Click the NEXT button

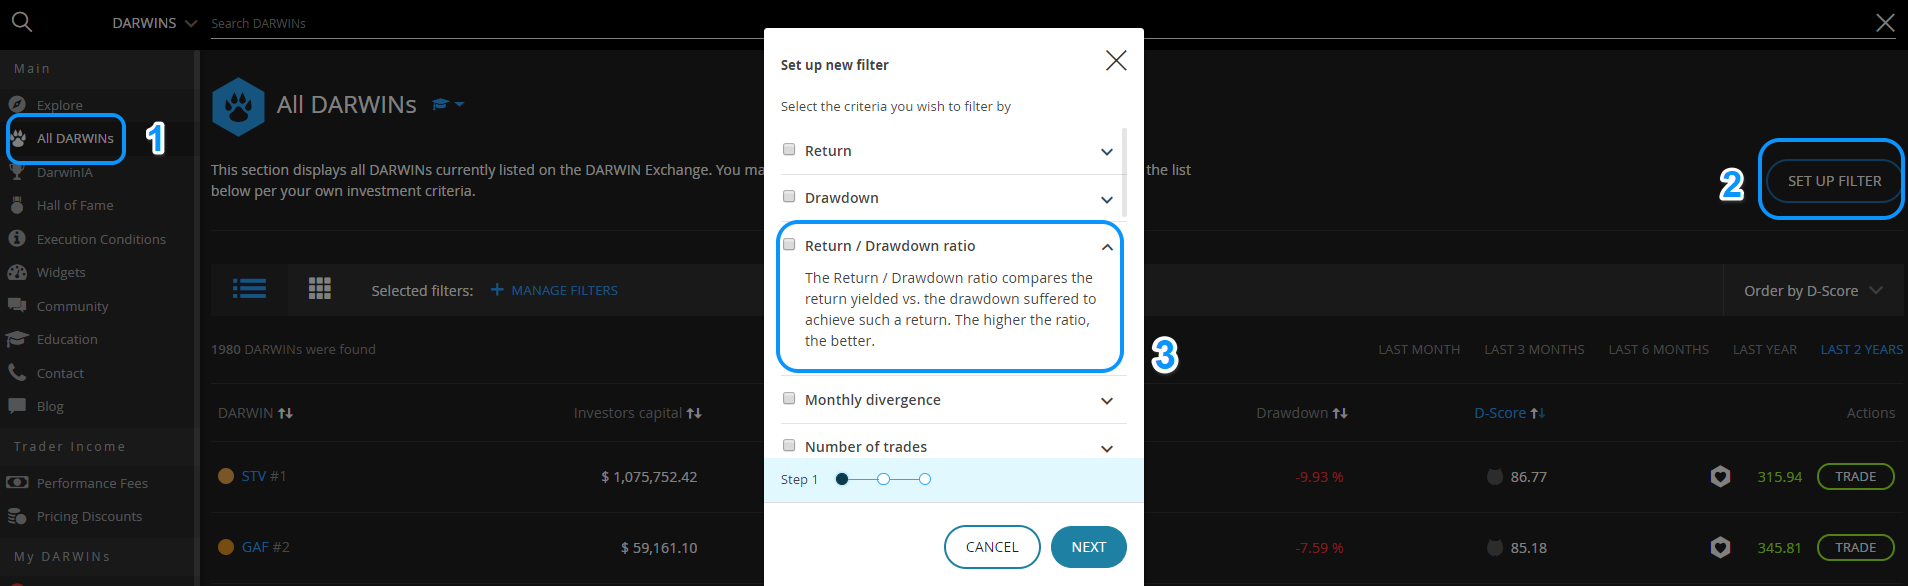[1089, 547]
